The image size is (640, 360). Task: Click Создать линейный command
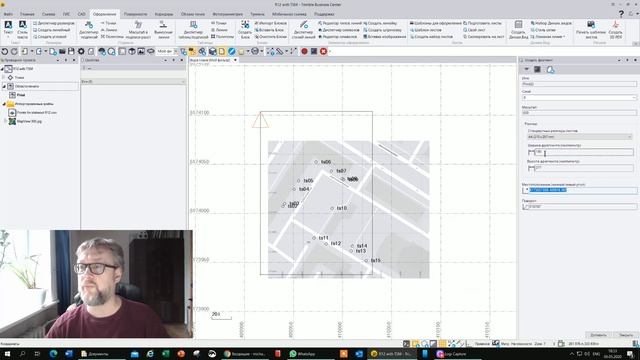pos(51,30)
